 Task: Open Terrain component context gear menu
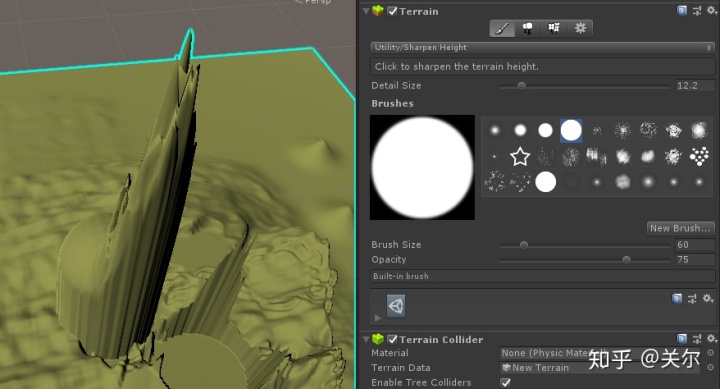coord(711,11)
